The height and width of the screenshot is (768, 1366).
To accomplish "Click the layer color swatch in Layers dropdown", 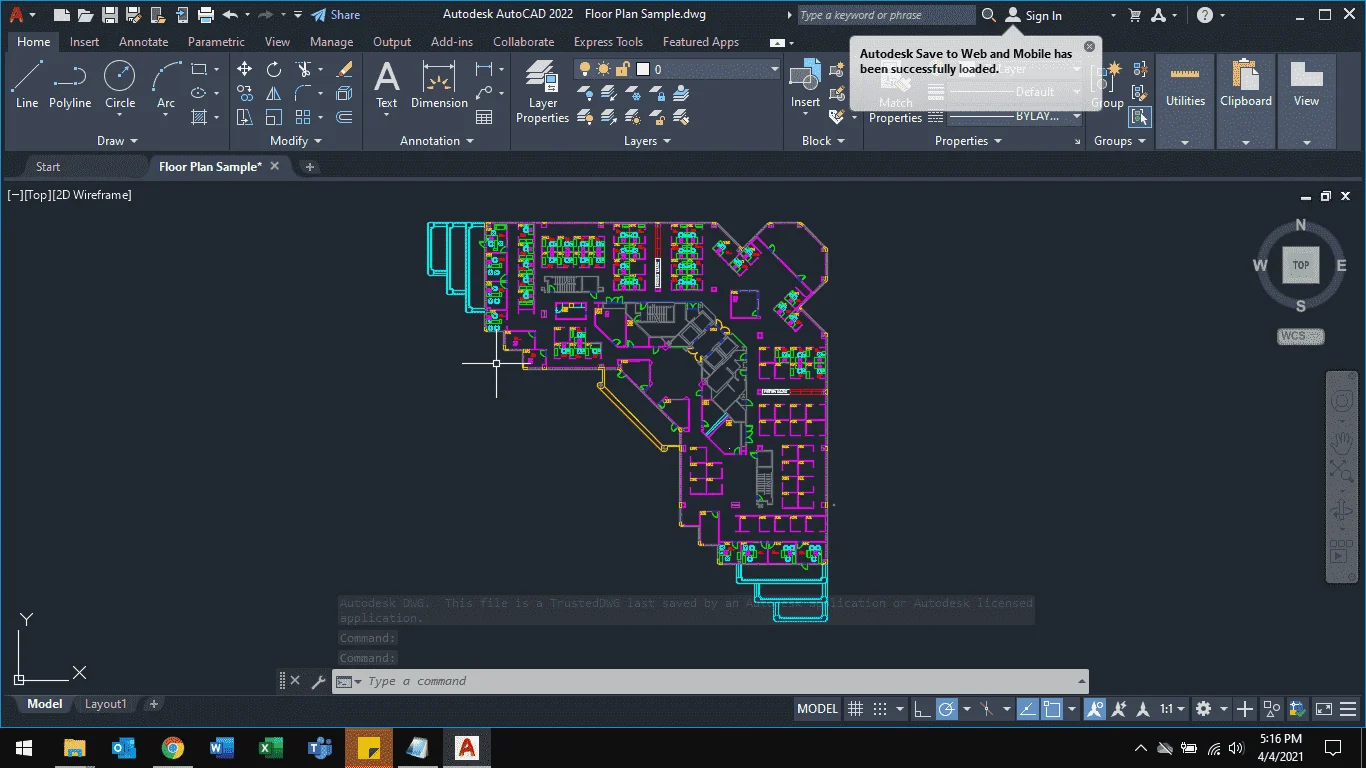I will (643, 69).
